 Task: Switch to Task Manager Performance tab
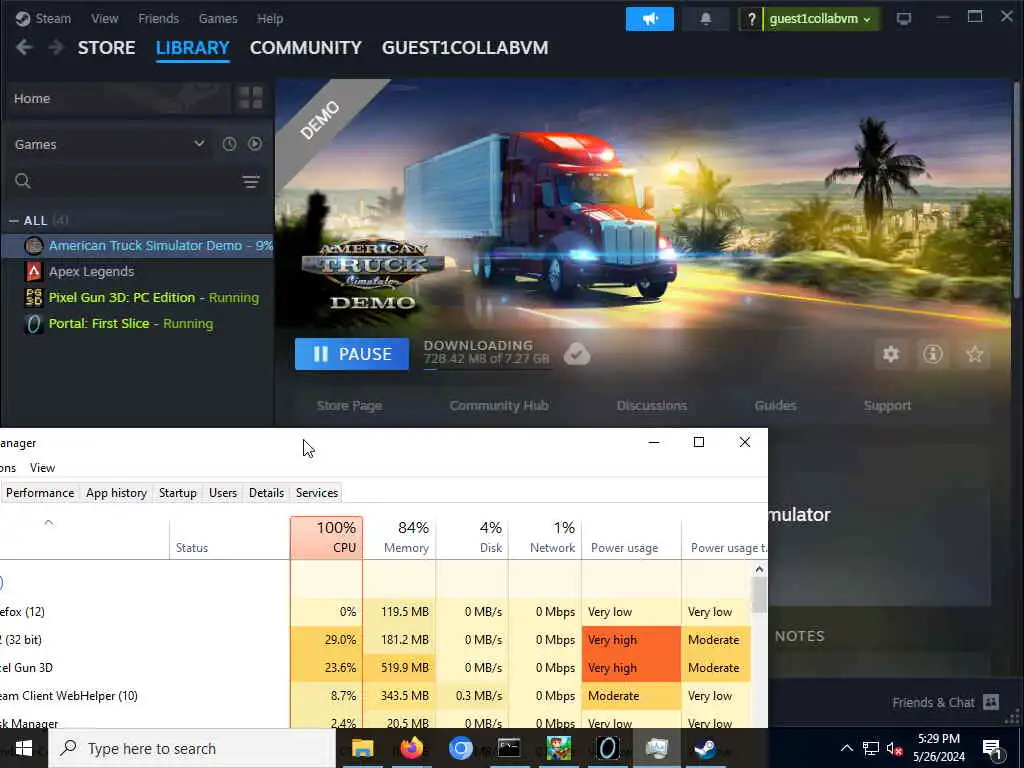coord(40,492)
